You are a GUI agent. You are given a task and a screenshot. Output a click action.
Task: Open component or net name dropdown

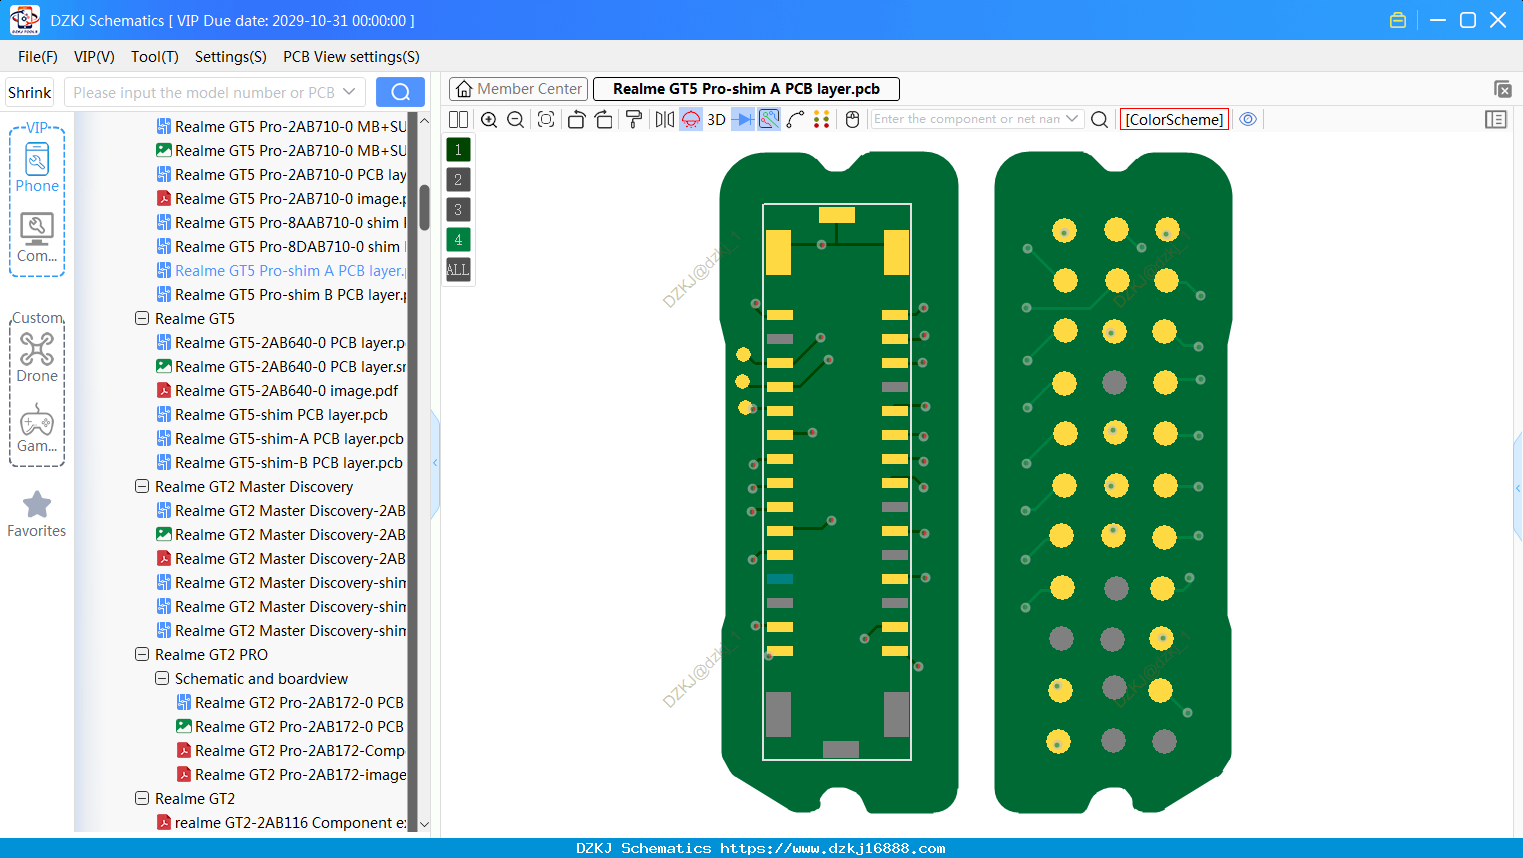point(1072,119)
